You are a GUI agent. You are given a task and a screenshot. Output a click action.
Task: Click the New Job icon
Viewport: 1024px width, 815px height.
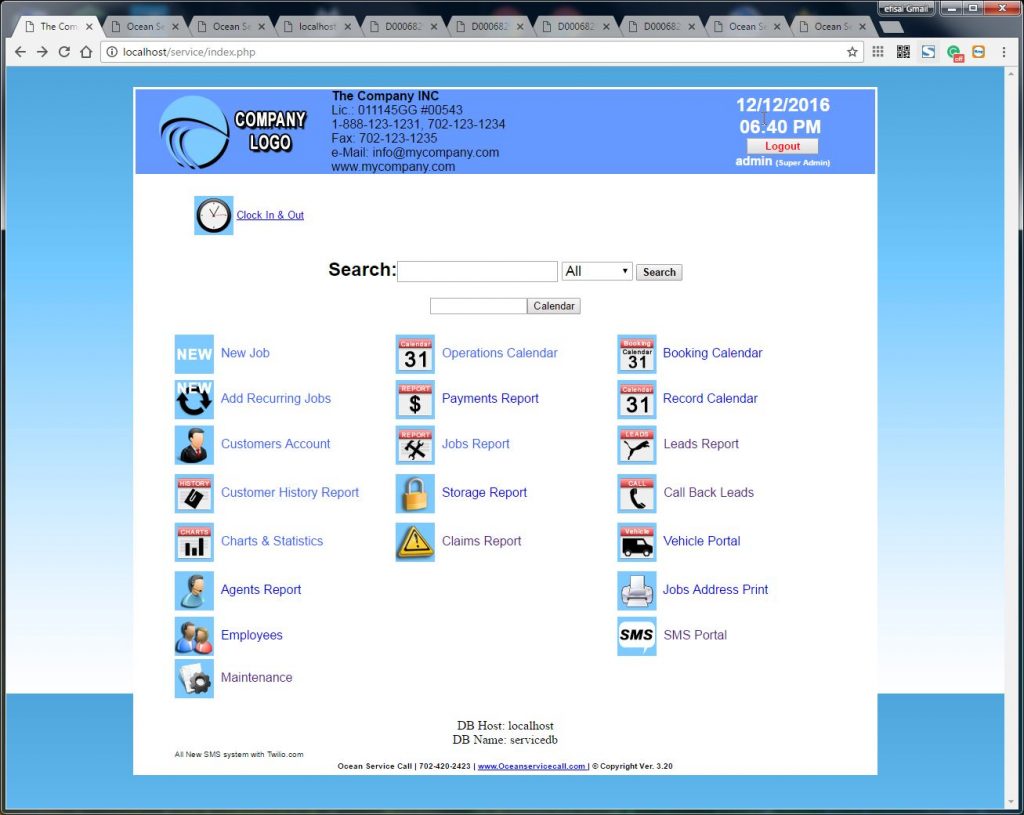pos(194,354)
